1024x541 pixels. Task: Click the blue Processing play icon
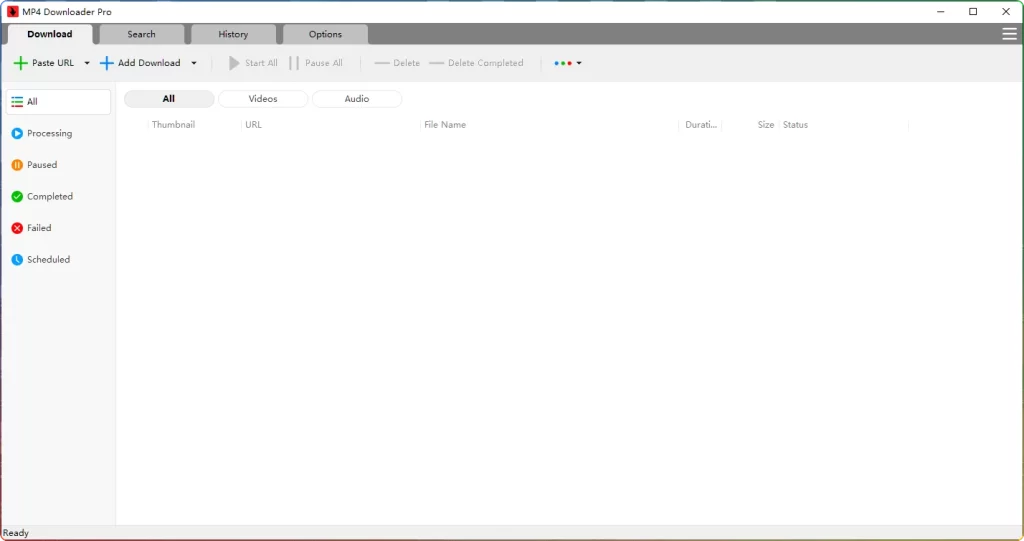17,133
